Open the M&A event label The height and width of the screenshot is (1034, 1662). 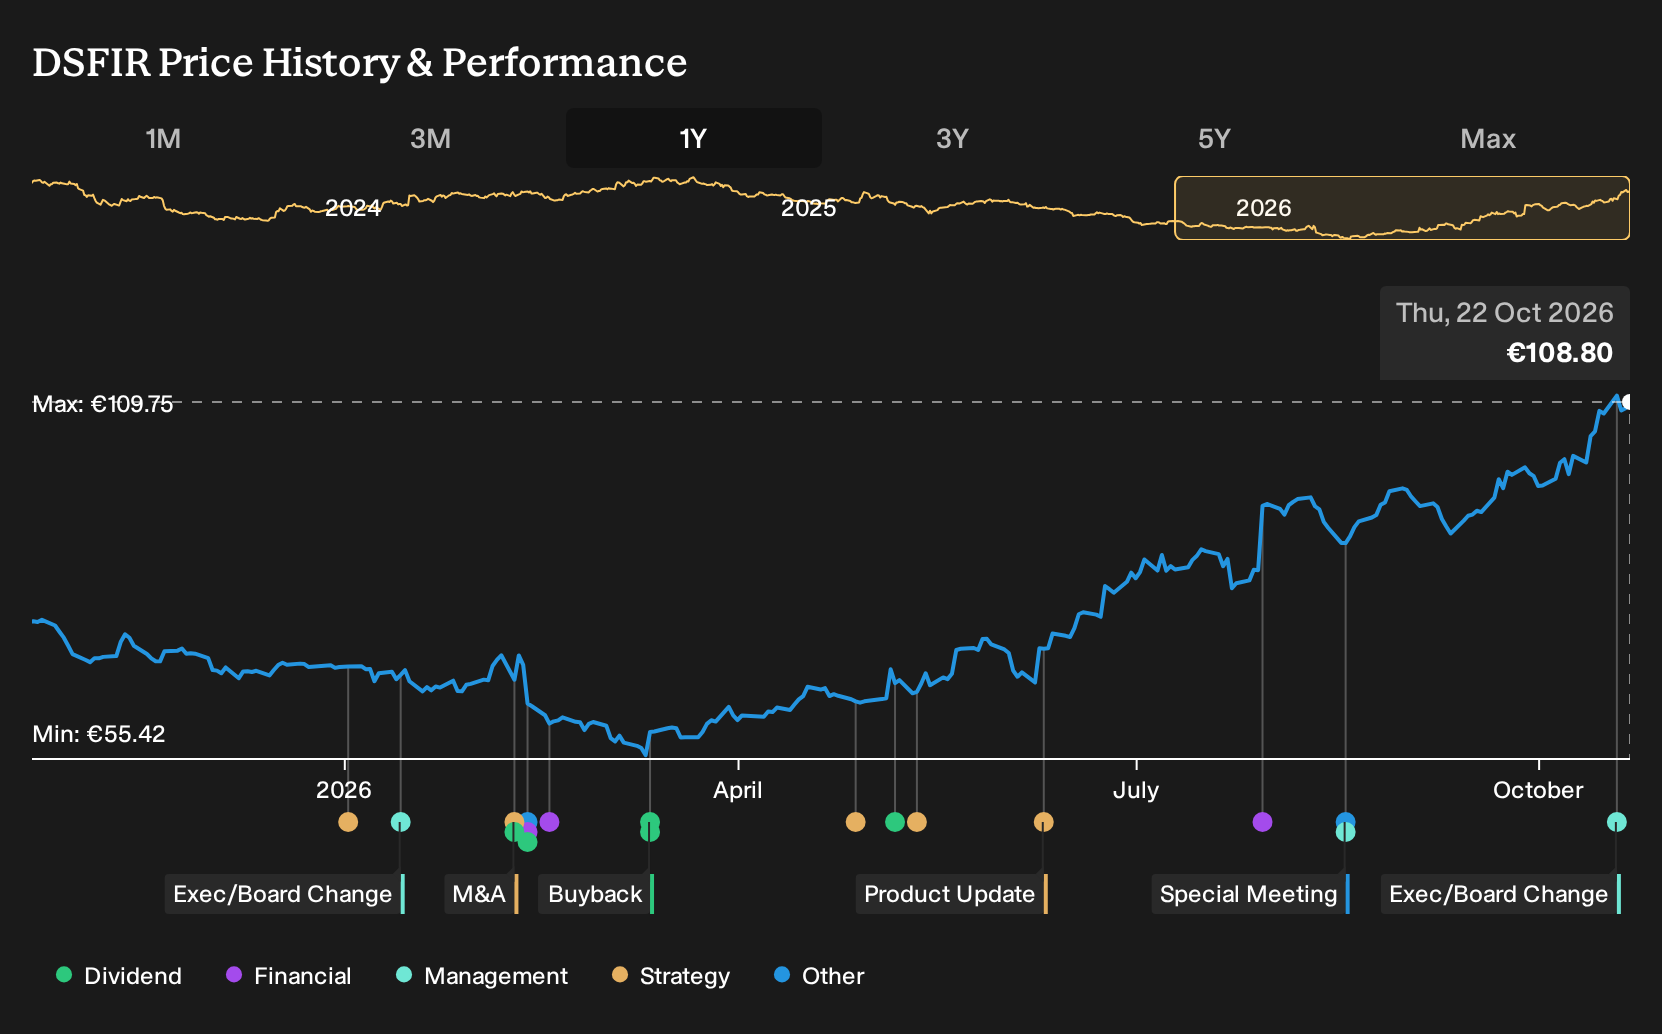(x=481, y=894)
